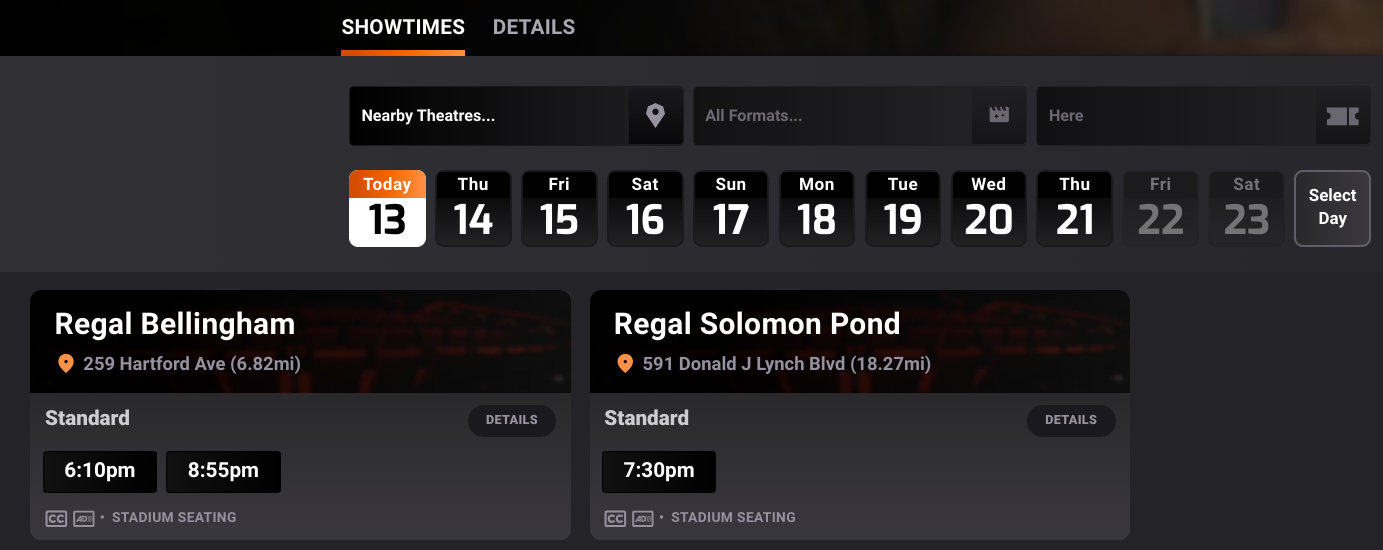Open the Here field dropdown
This screenshot has width=1383, height=550.
coord(1203,116)
